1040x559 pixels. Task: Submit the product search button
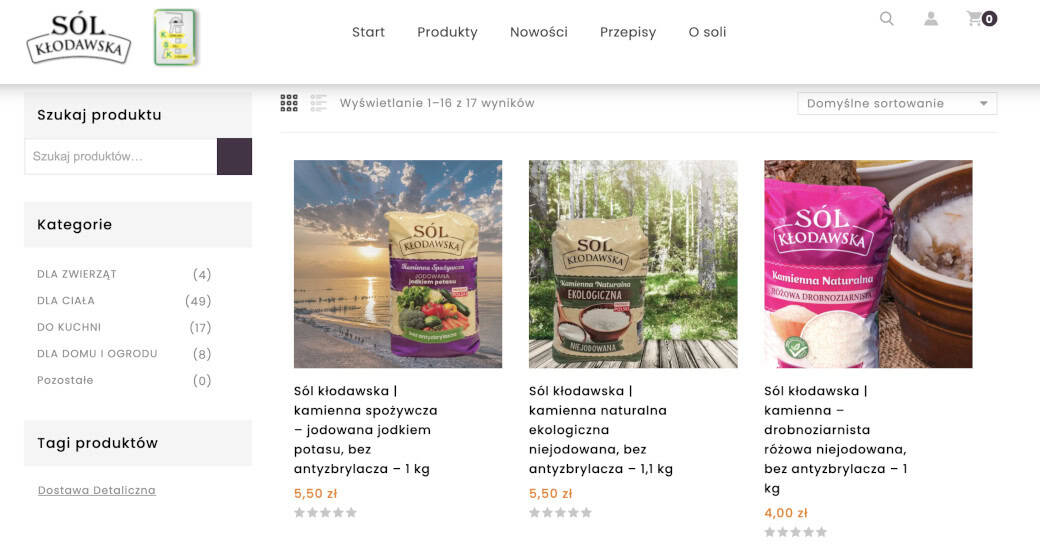pyautogui.click(x=235, y=157)
